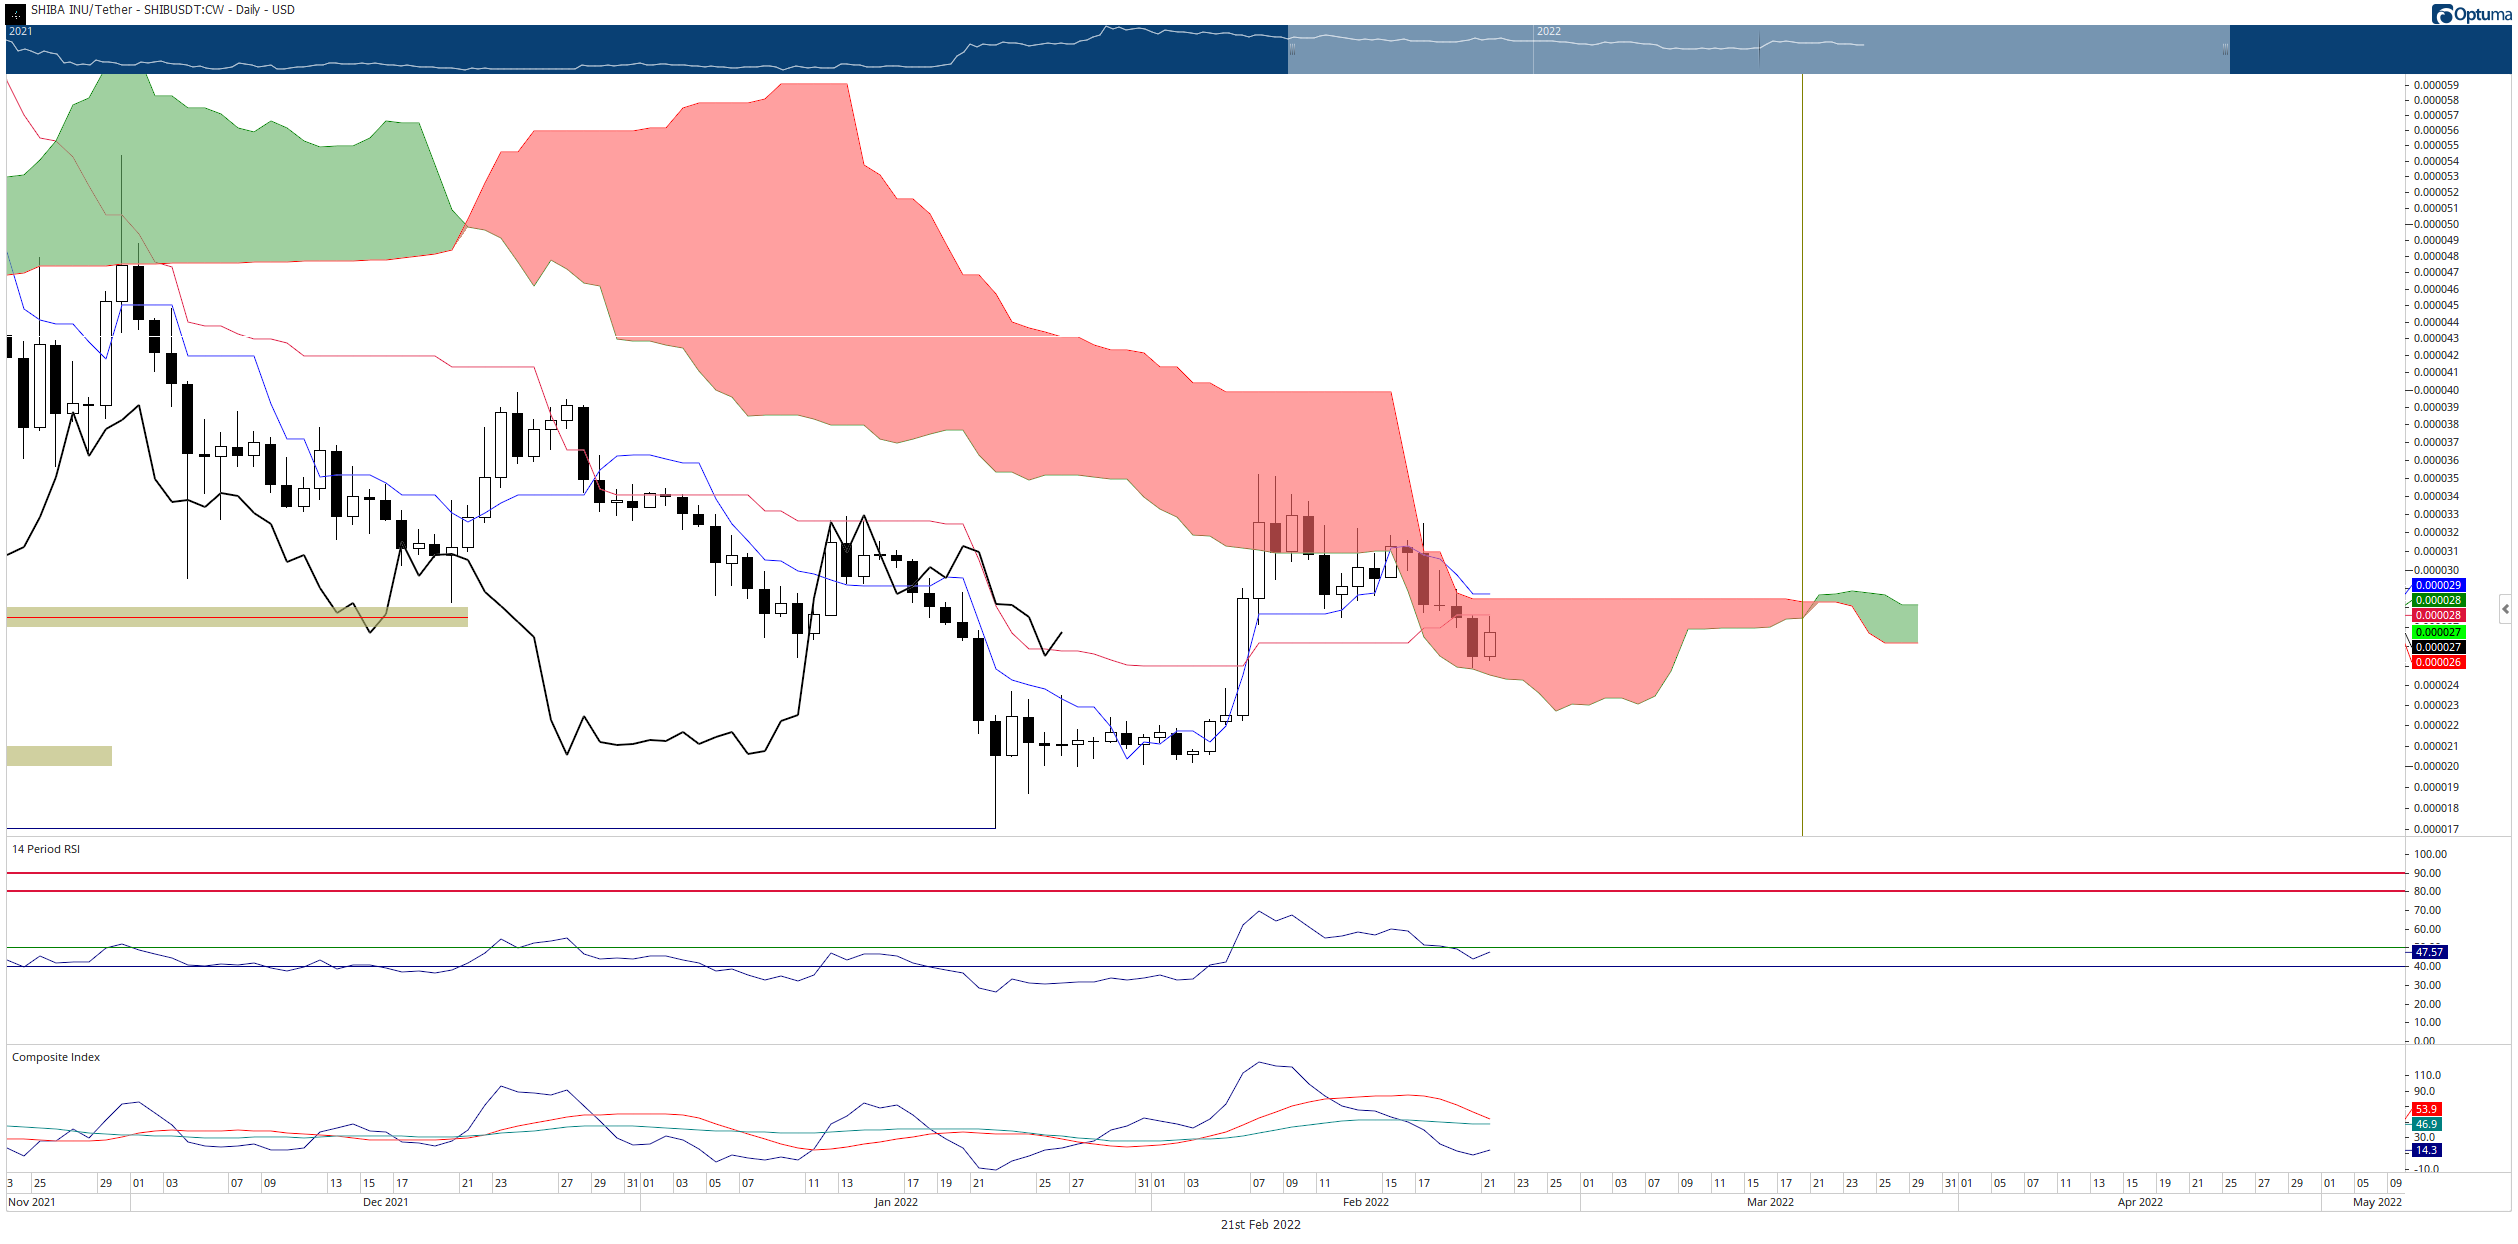This screenshot has width=2518, height=1244.
Task: Grab the left handle of overview range selector
Action: (x=1292, y=48)
